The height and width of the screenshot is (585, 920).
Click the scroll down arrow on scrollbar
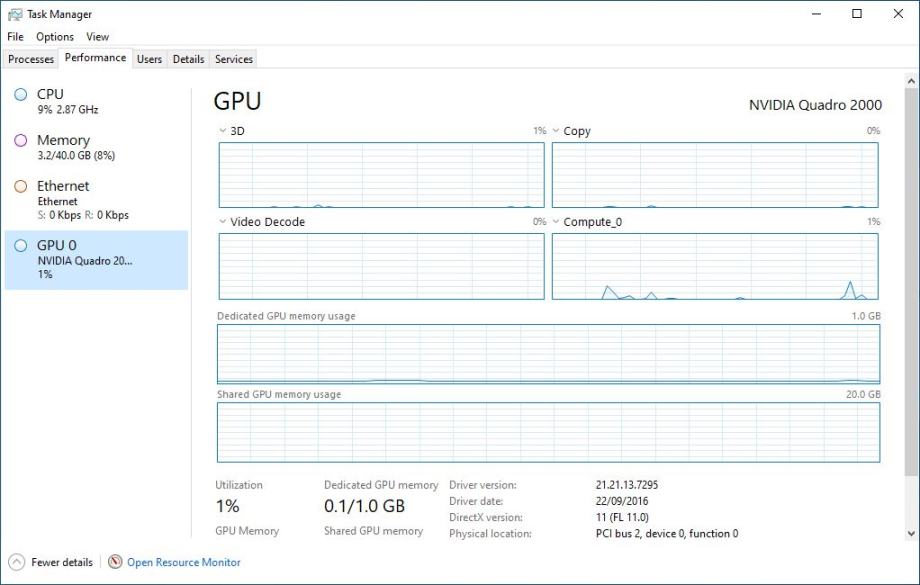[911, 534]
